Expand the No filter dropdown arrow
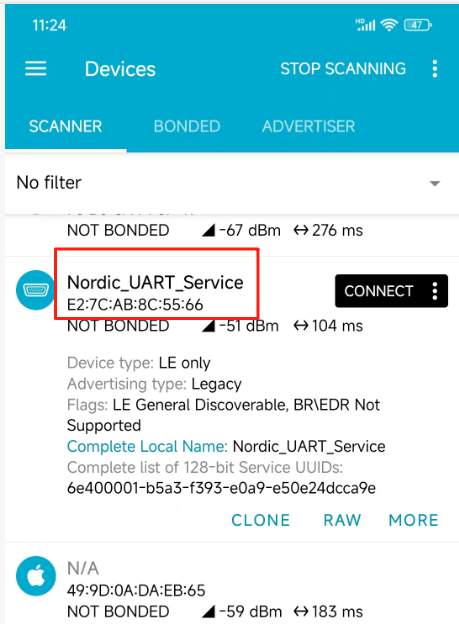 pyautogui.click(x=435, y=183)
